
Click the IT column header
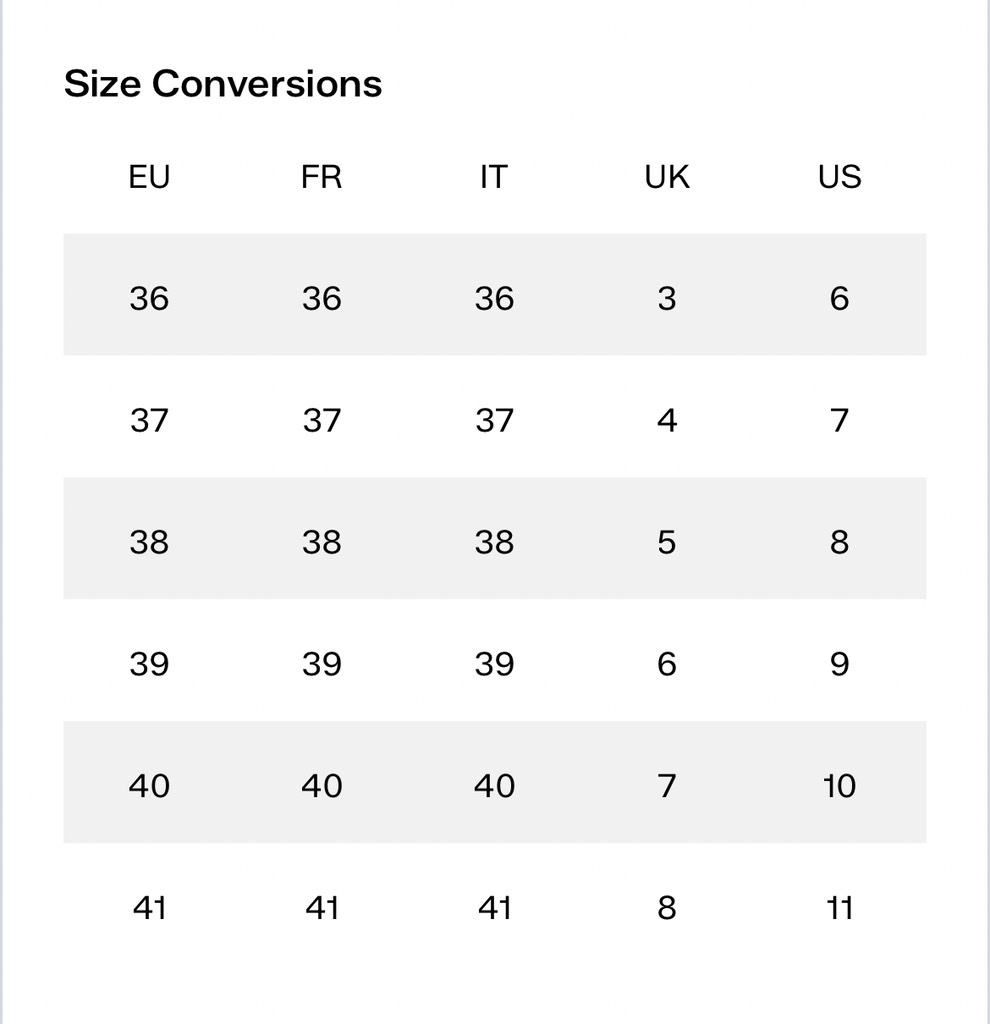coord(494,177)
